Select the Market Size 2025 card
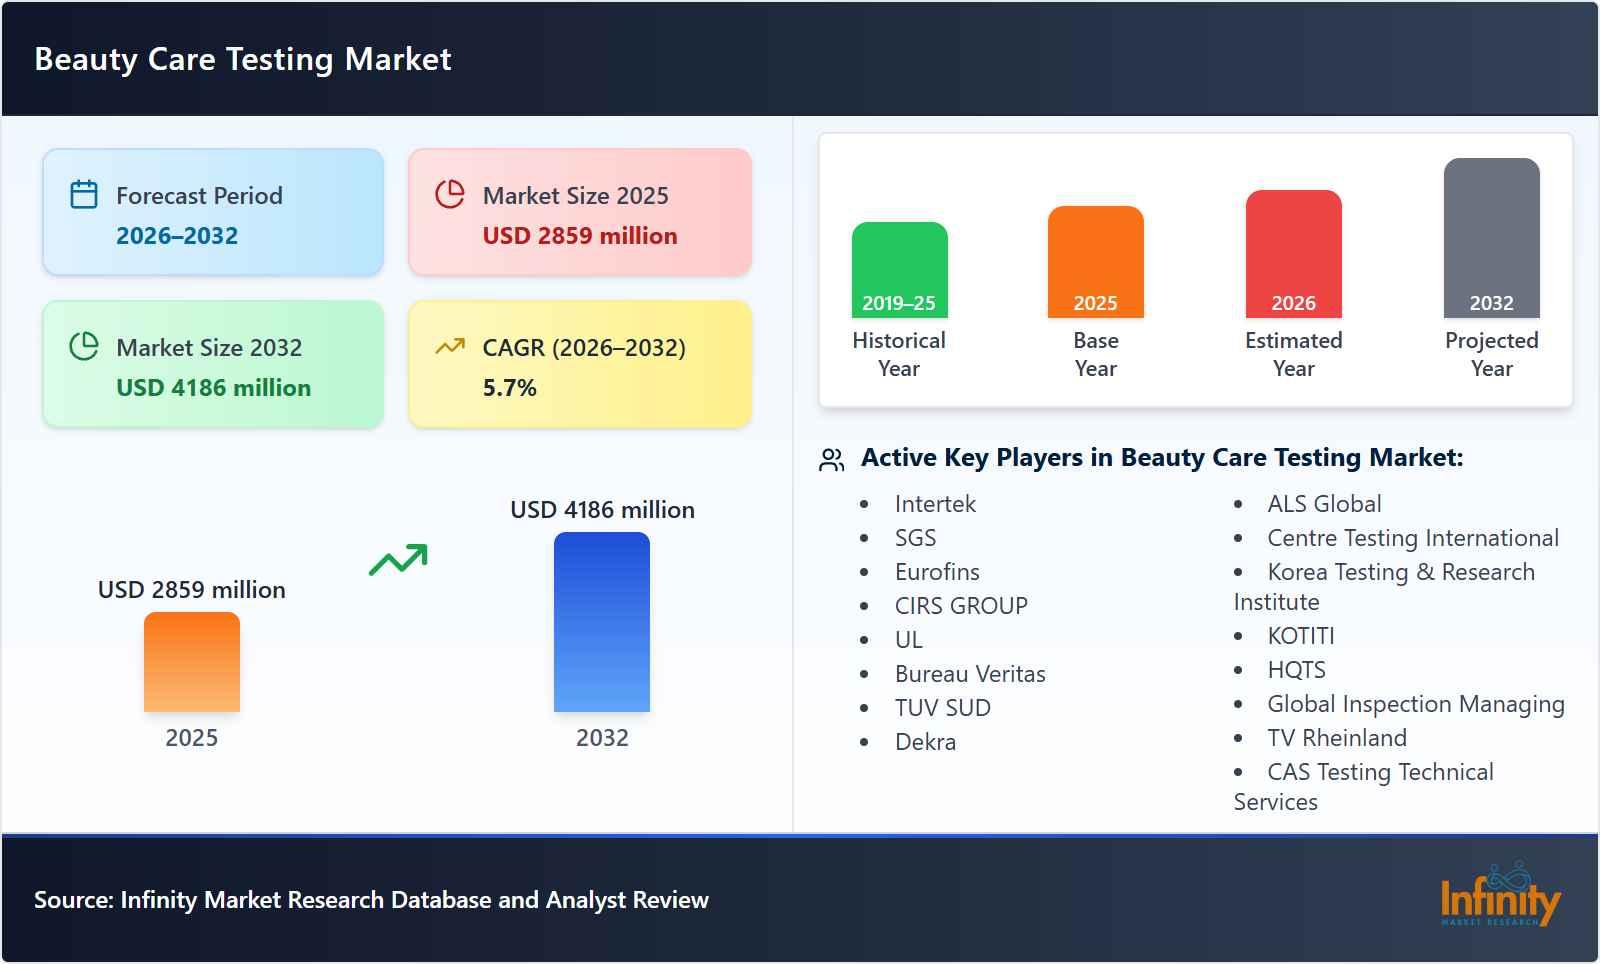Viewport: 1600px width, 964px height. click(x=580, y=212)
